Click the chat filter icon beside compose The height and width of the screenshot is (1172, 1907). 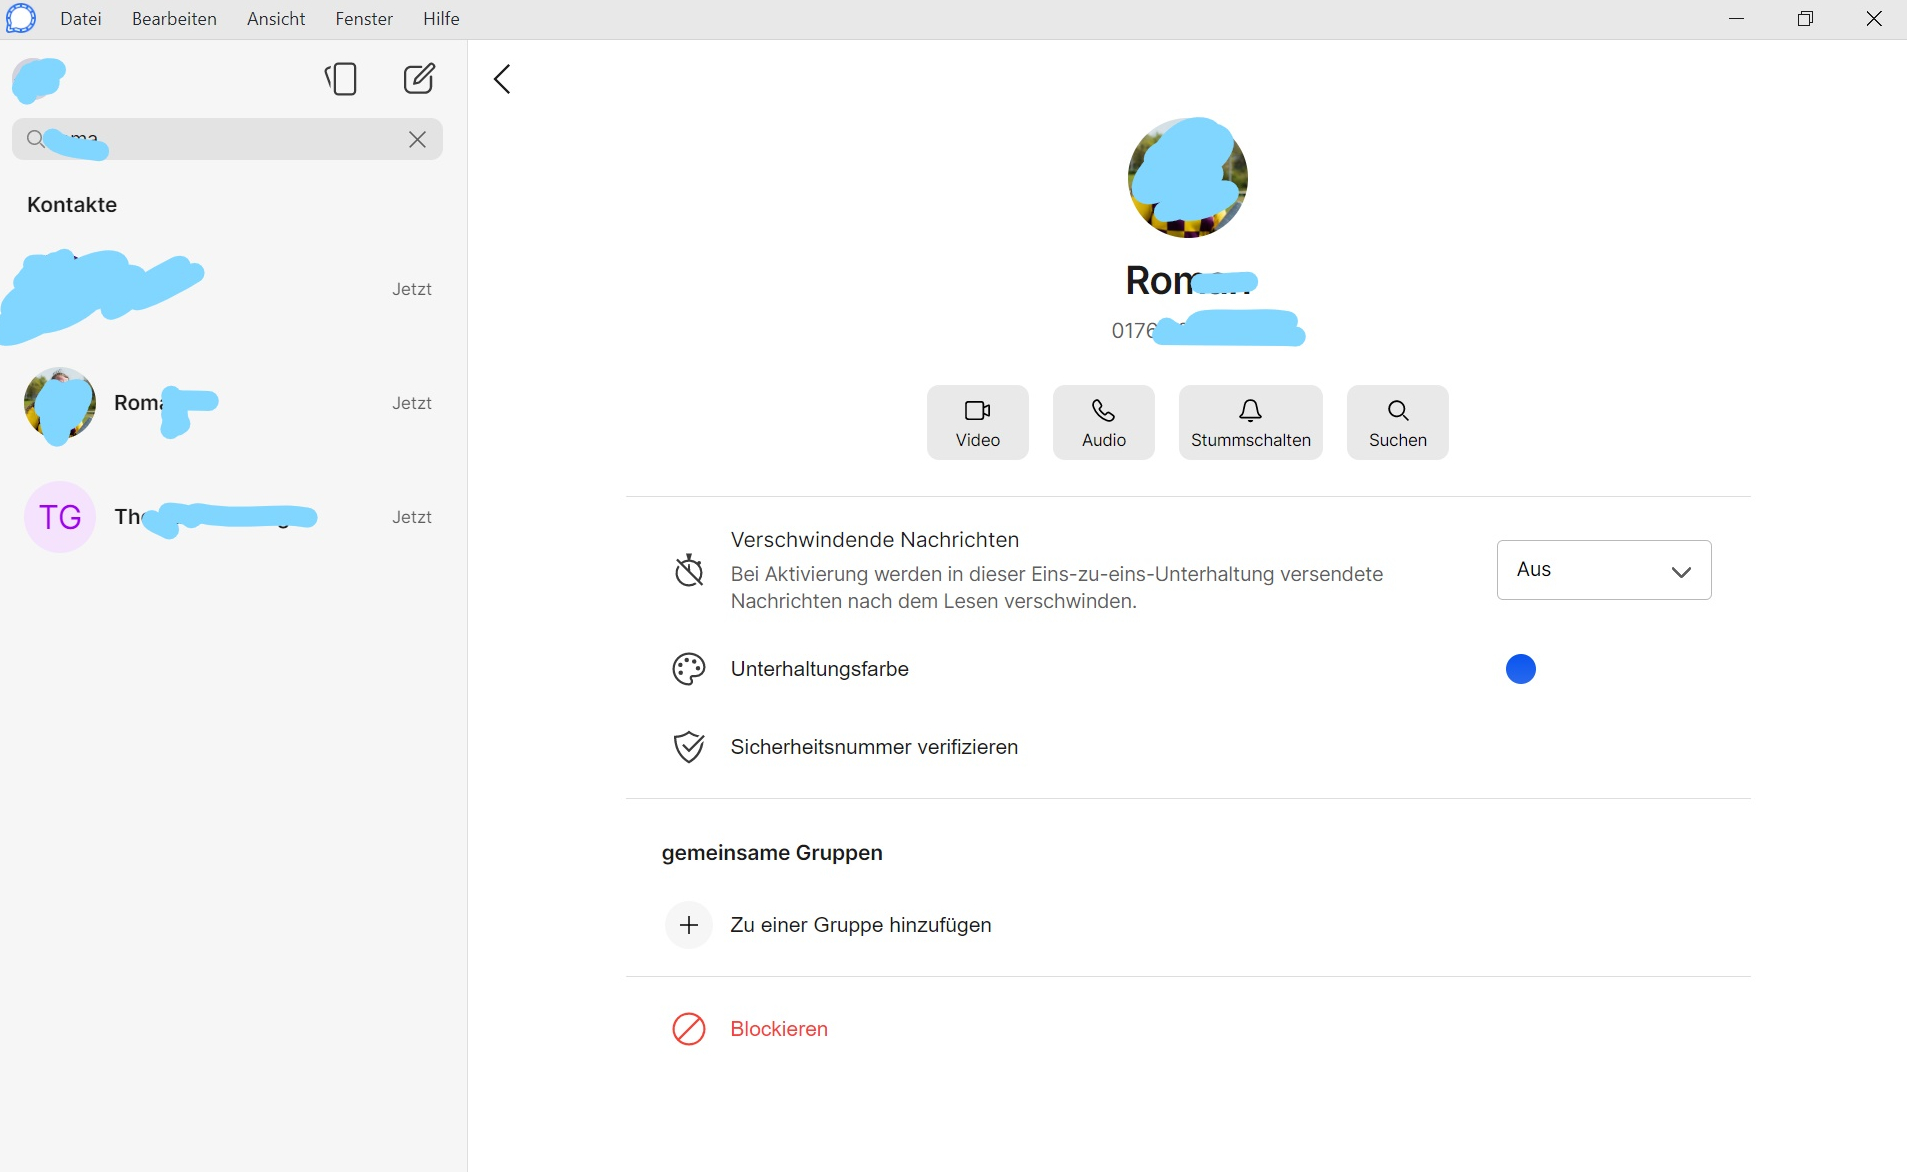tap(342, 79)
